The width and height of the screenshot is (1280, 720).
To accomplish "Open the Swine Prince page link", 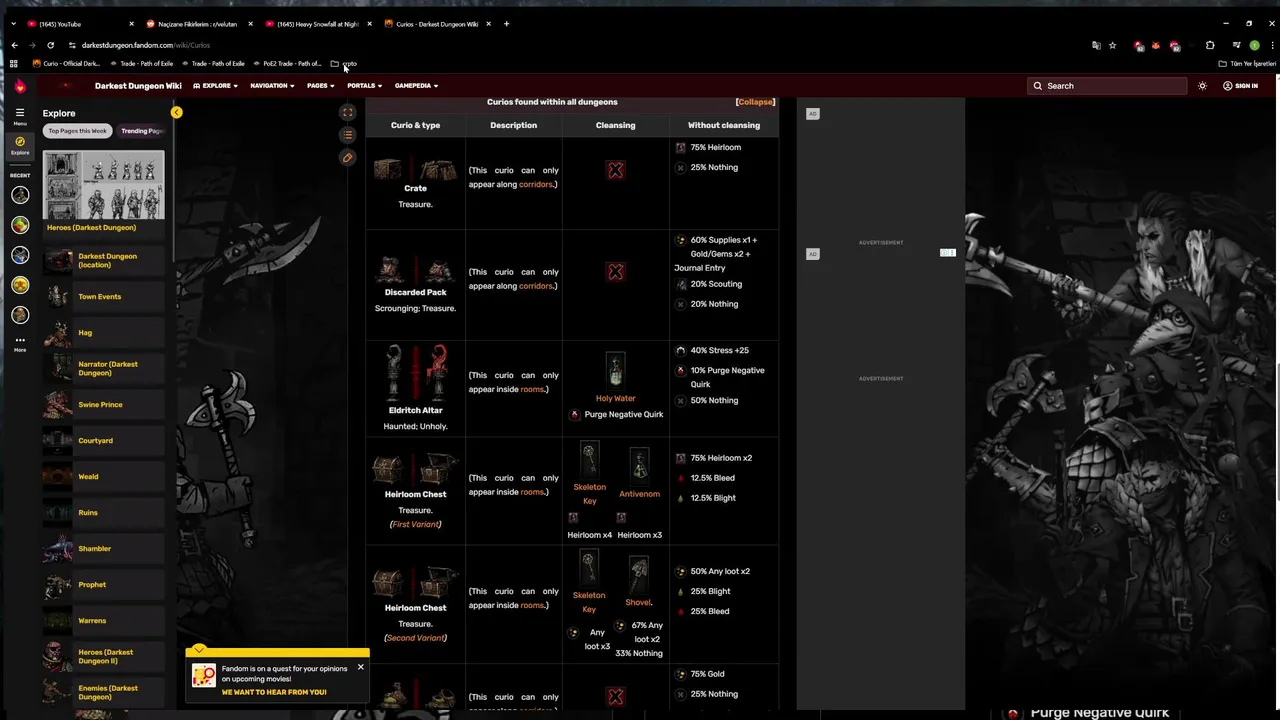I will [100, 405].
